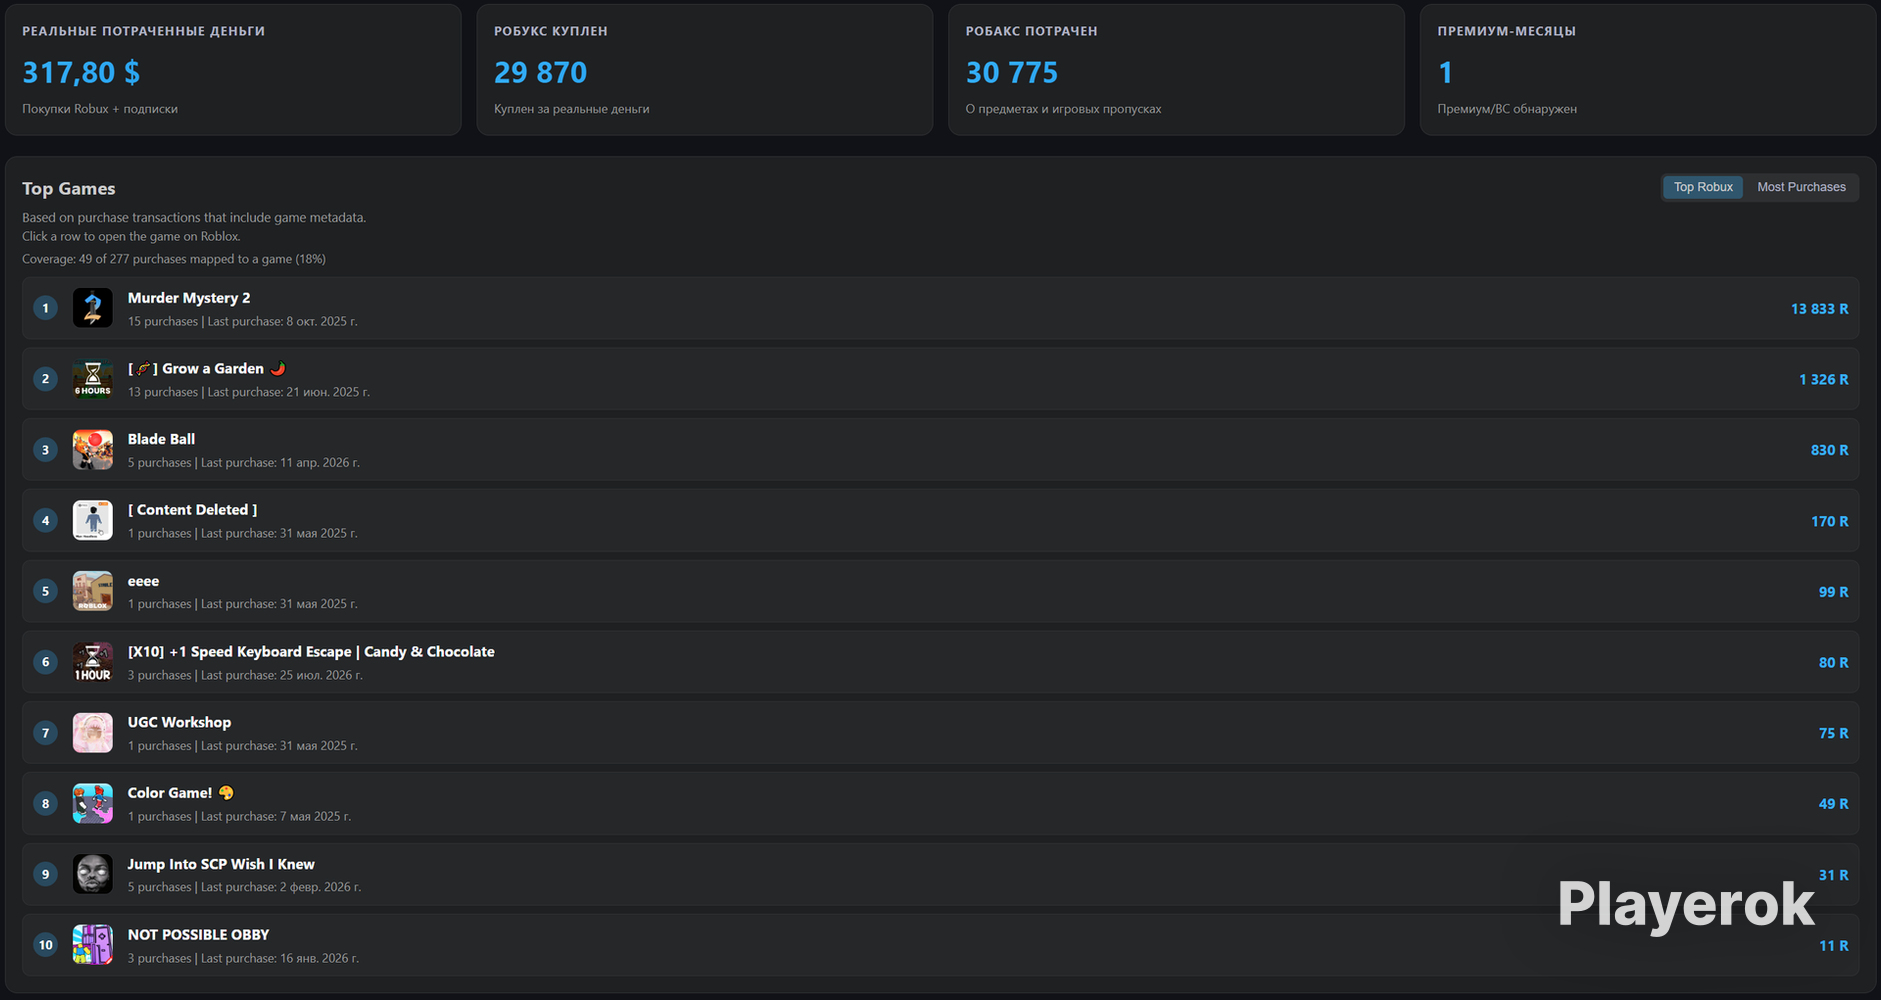Screen dimensions: 1881x1000
Task: Open the eeee game title
Action: click(143, 581)
